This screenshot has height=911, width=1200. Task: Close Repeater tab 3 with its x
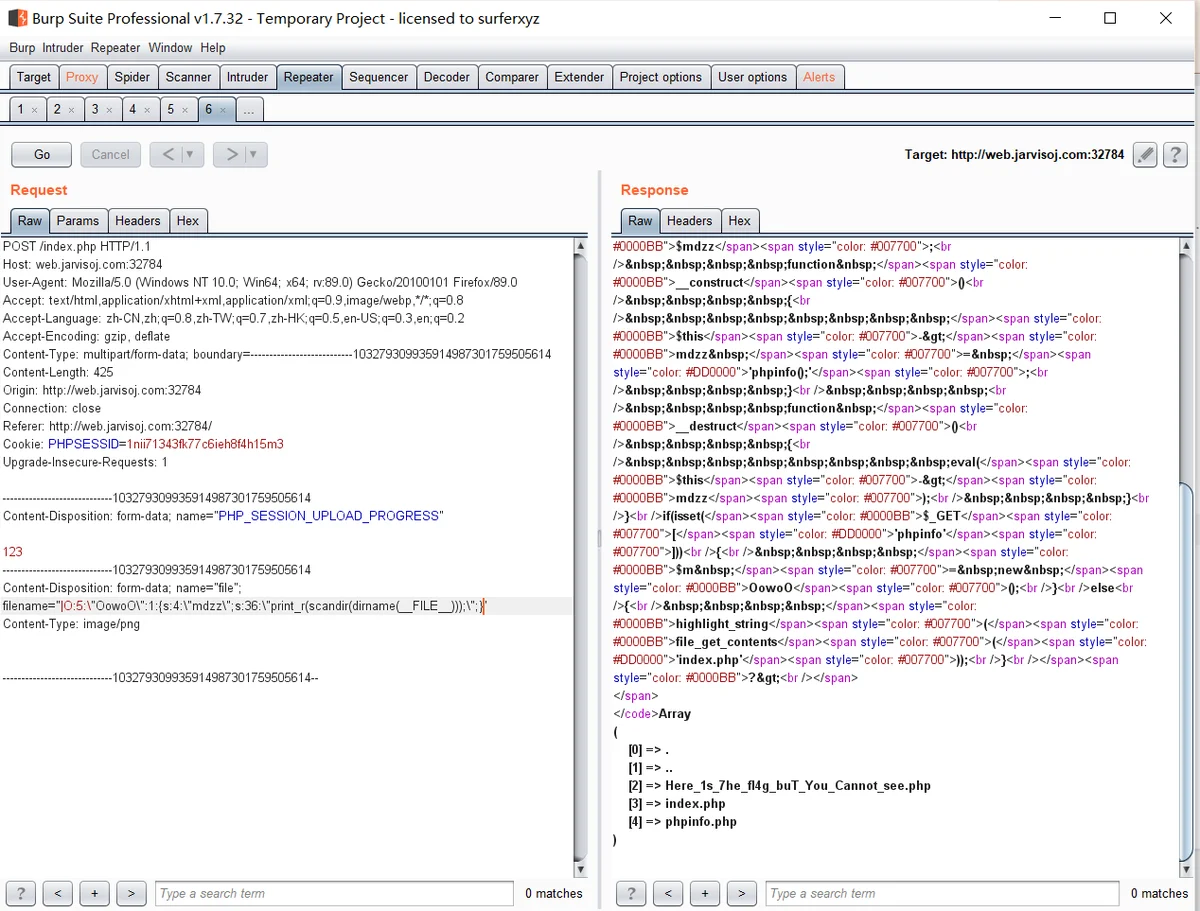coord(109,110)
